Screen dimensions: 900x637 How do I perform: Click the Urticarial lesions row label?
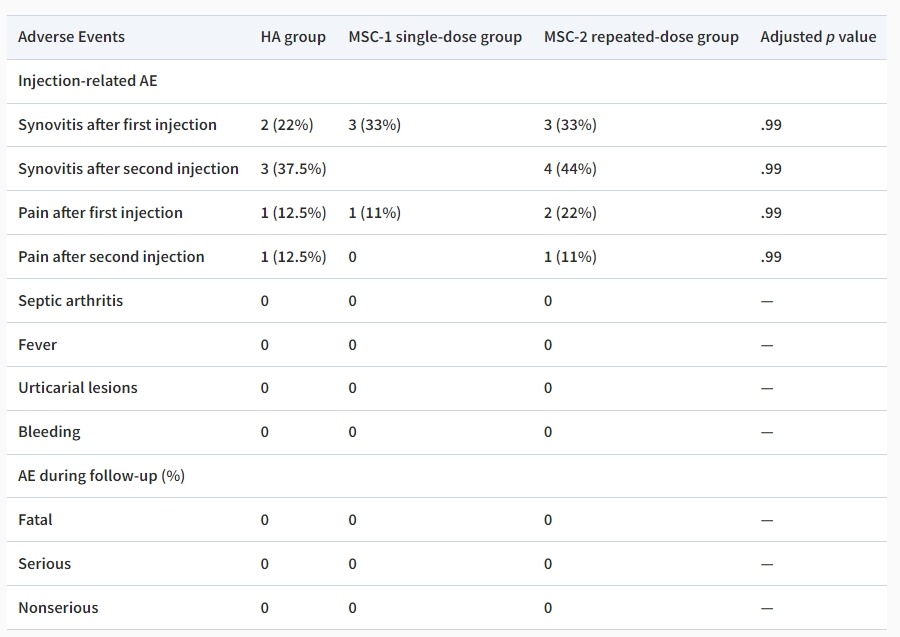(78, 388)
